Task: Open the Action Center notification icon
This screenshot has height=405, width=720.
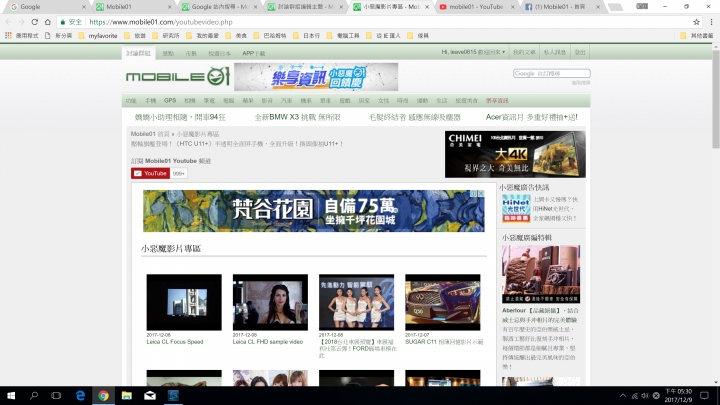Action: (x=704, y=395)
